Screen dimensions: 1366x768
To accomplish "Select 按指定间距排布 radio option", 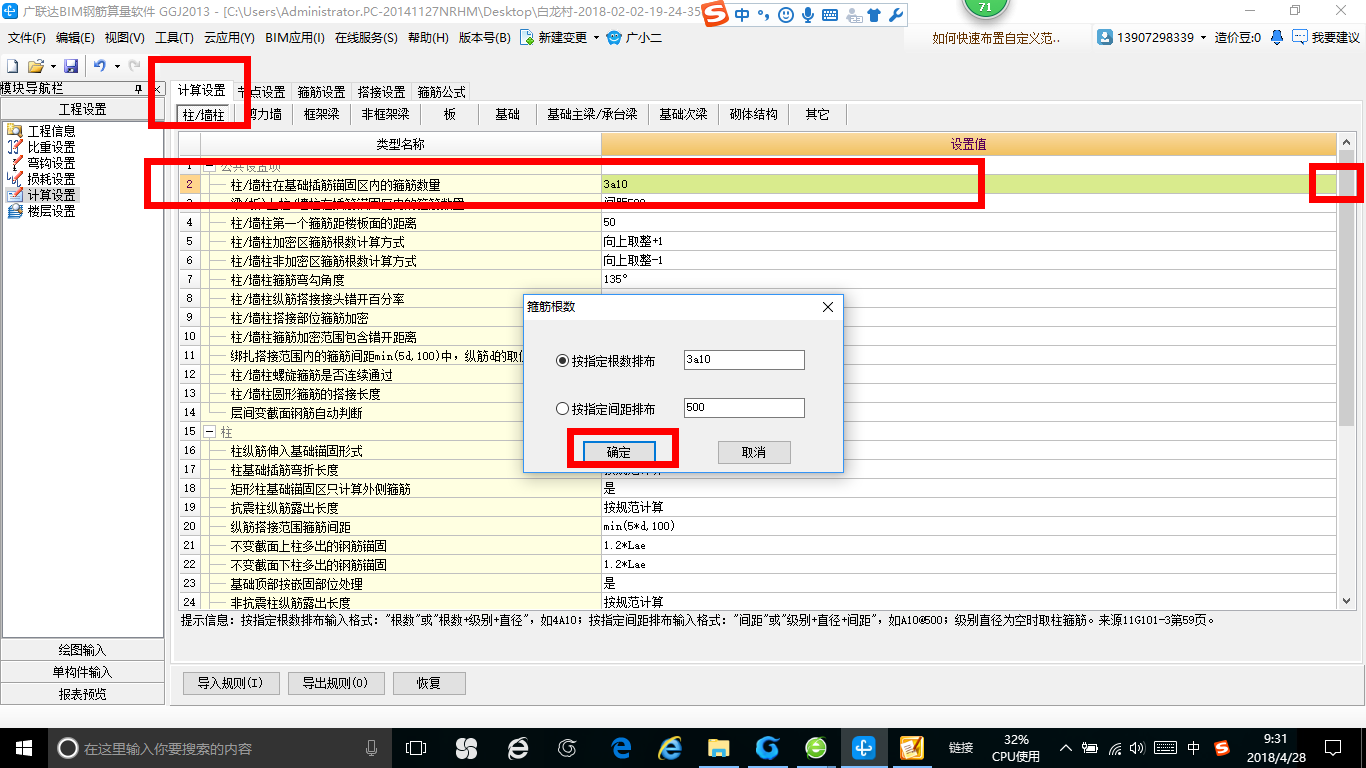I will point(562,408).
